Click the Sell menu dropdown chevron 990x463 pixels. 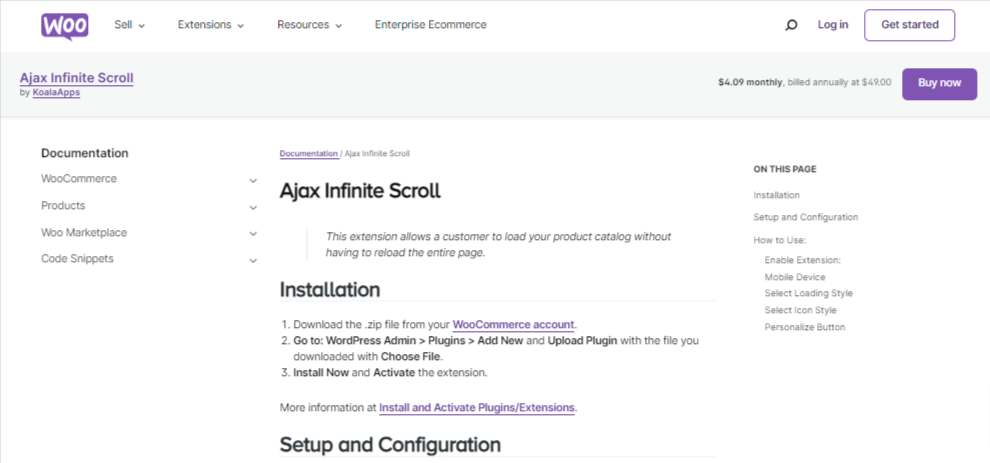point(141,27)
